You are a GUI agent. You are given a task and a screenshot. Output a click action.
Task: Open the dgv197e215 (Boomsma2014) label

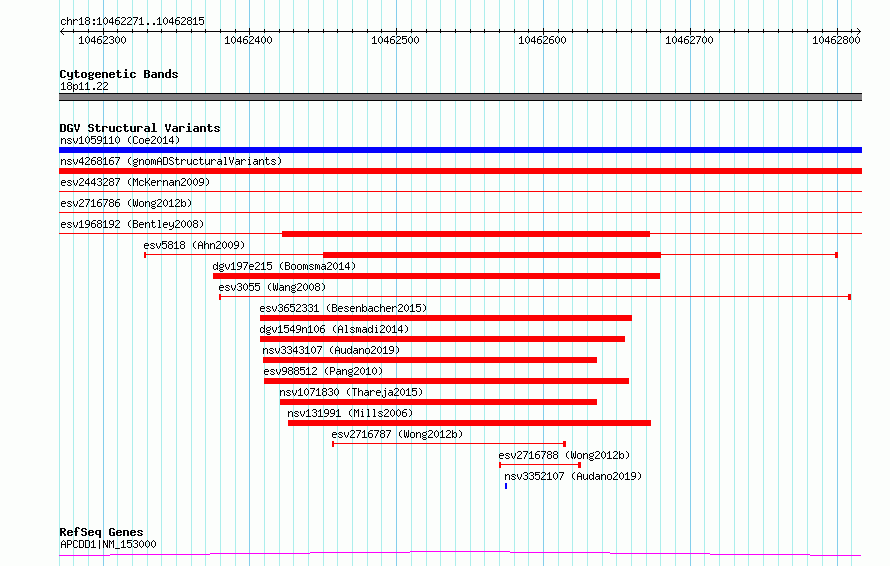(284, 266)
